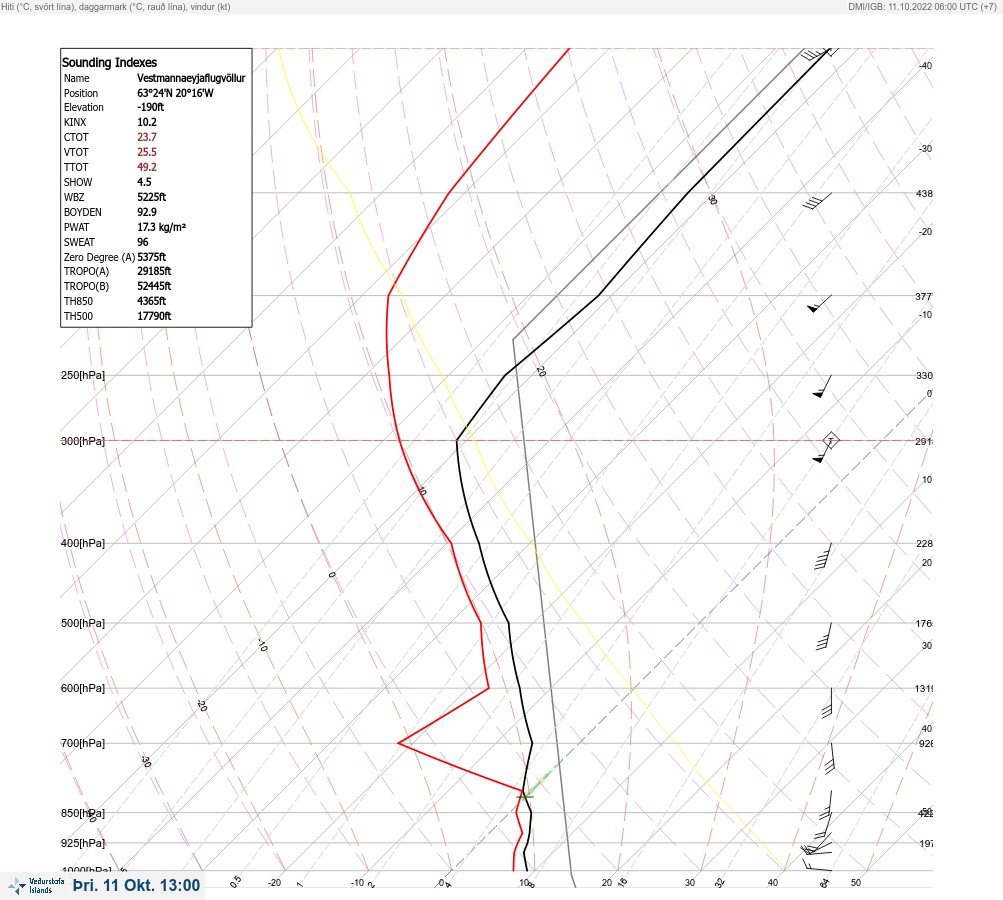Select the tropopause diamond marker at 300hPa
The width and height of the screenshot is (1003, 900).
(x=830, y=441)
